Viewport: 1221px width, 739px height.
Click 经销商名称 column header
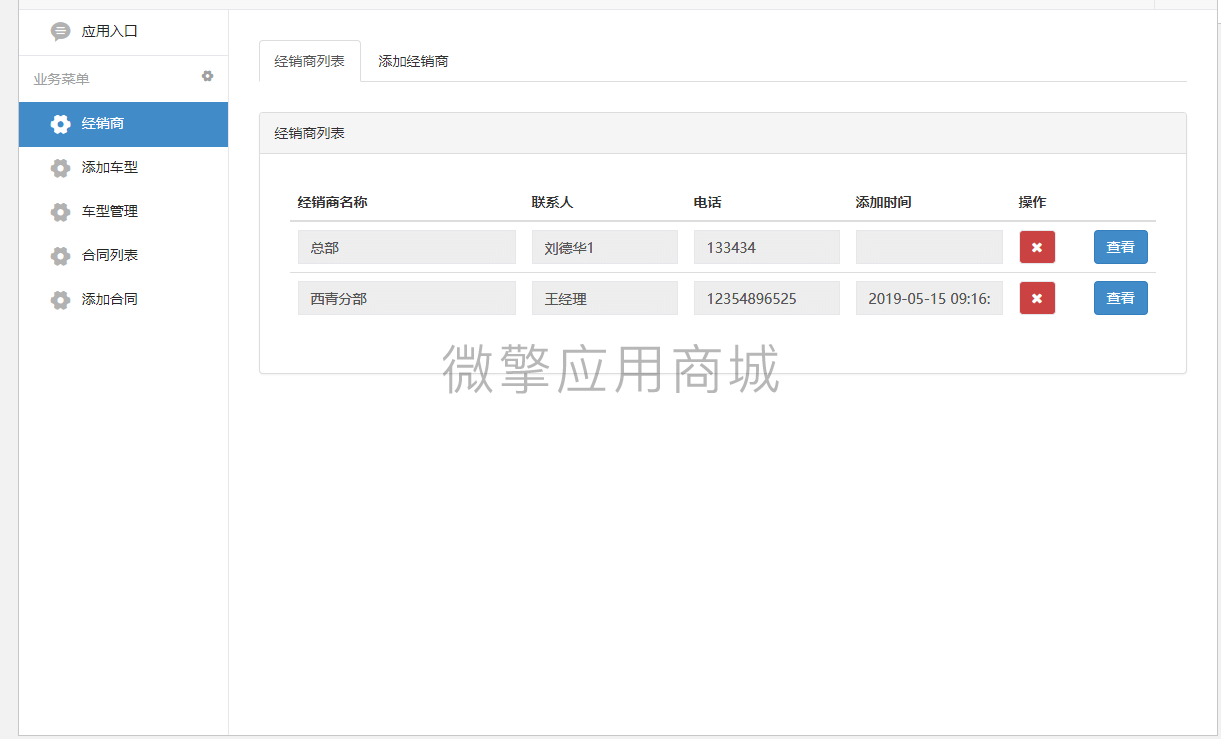pyautogui.click(x=333, y=202)
